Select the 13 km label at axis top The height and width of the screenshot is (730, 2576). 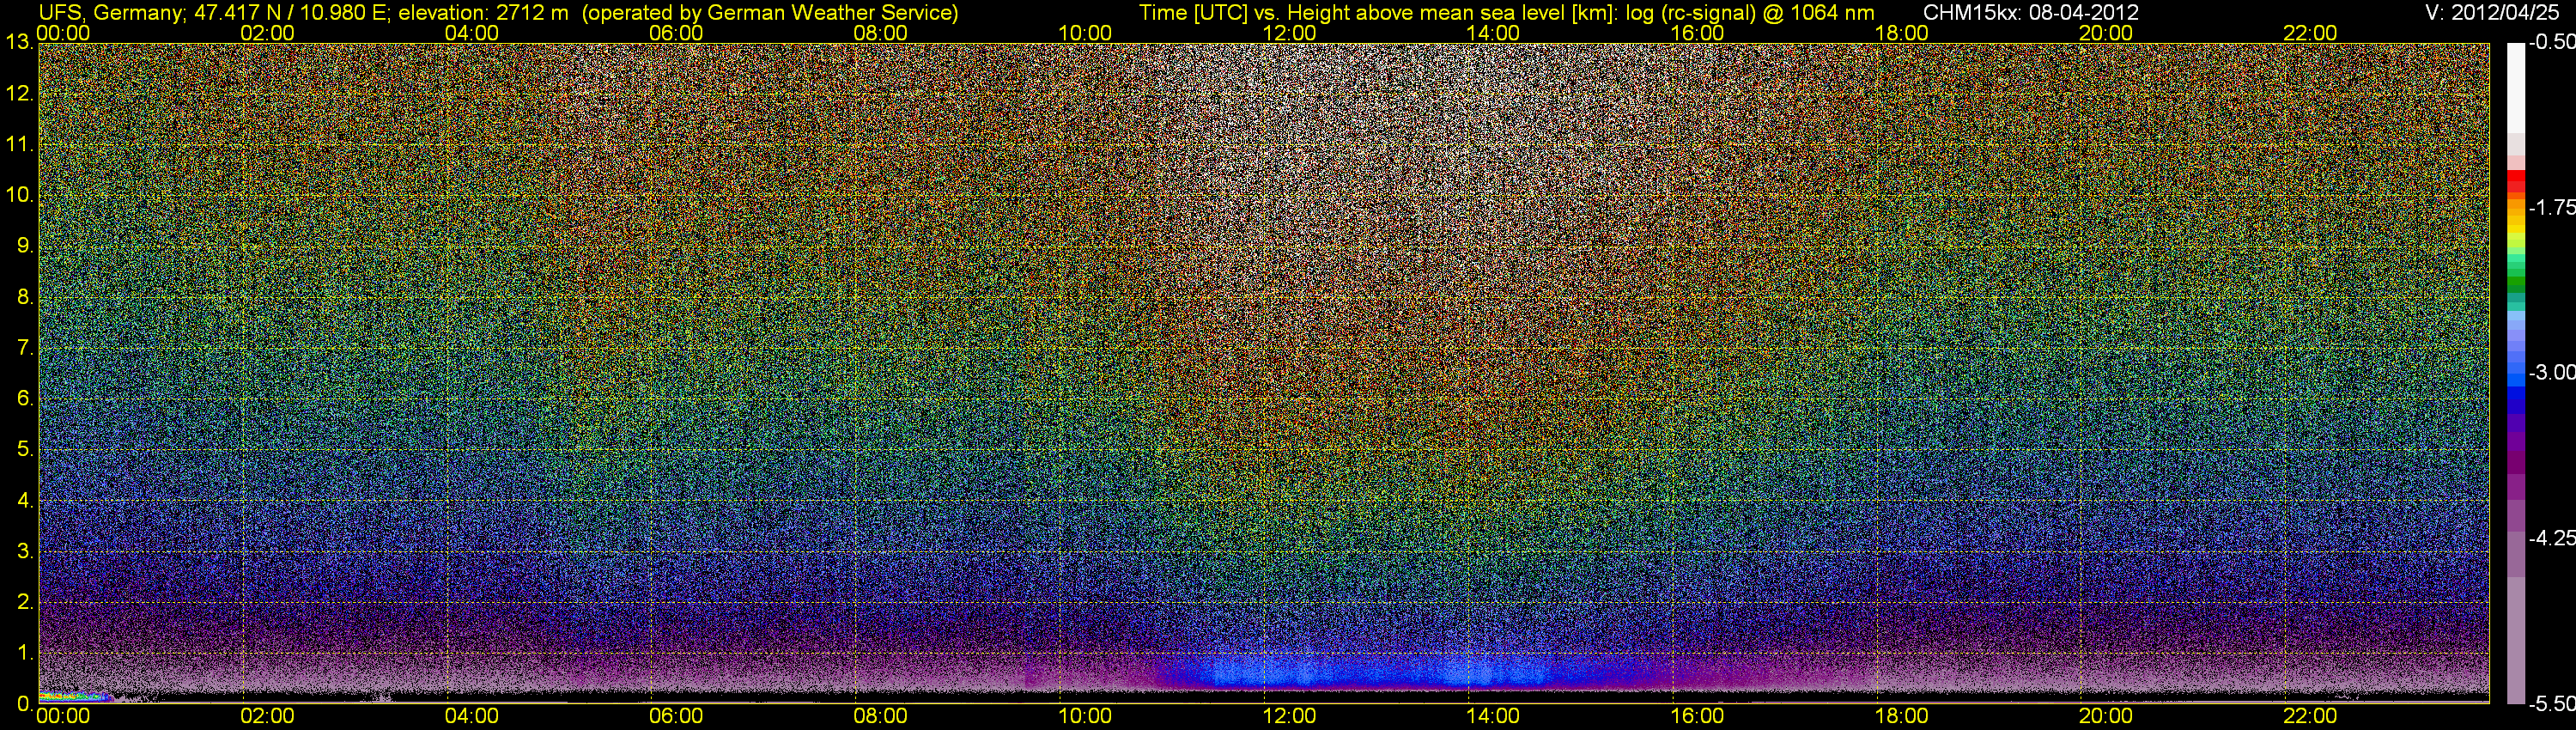click(x=19, y=42)
